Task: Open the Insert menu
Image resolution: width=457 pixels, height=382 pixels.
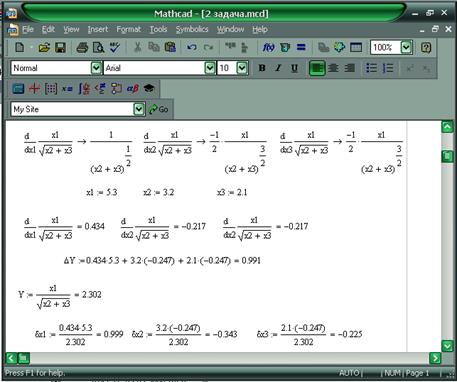Action: (x=98, y=29)
